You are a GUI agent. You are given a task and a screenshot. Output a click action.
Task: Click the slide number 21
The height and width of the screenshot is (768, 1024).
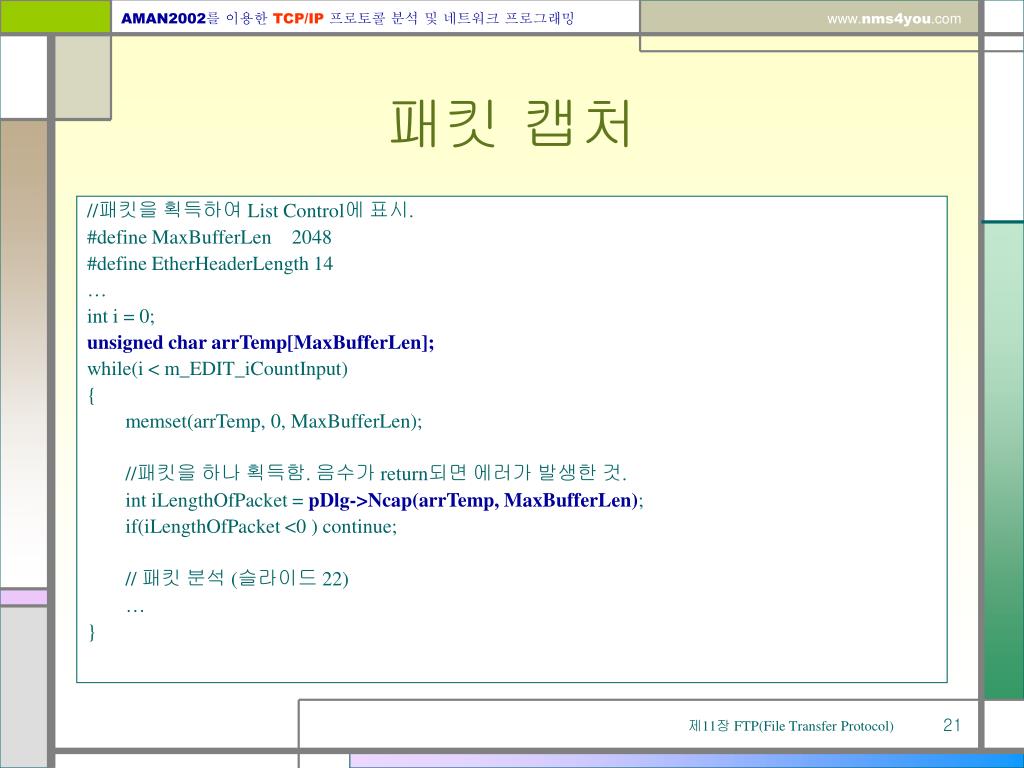952,725
